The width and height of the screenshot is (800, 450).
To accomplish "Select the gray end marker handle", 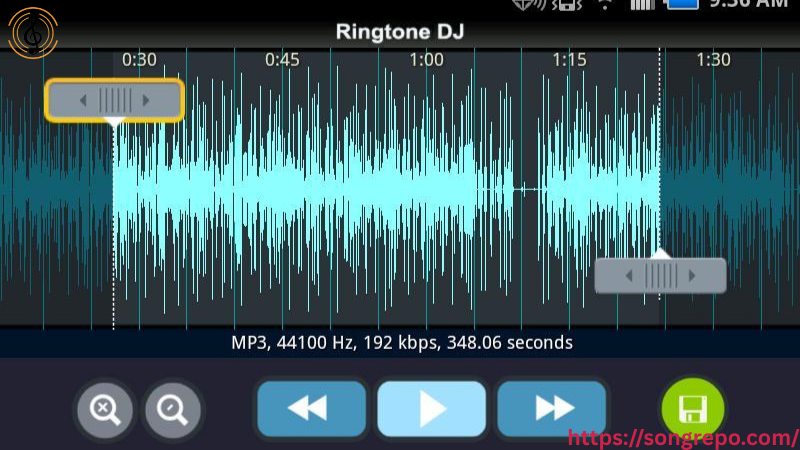I will pos(661,276).
